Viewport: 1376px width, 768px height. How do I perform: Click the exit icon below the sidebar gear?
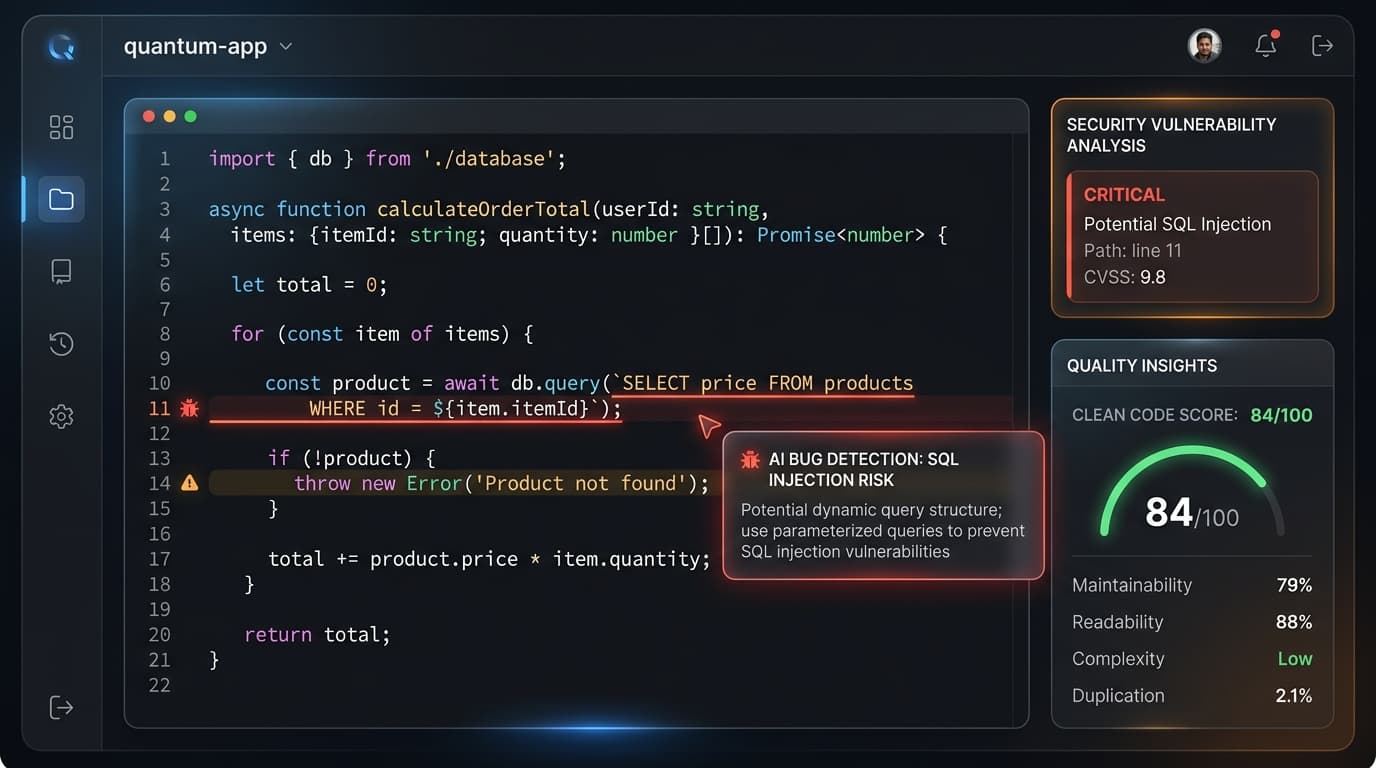pyautogui.click(x=61, y=707)
